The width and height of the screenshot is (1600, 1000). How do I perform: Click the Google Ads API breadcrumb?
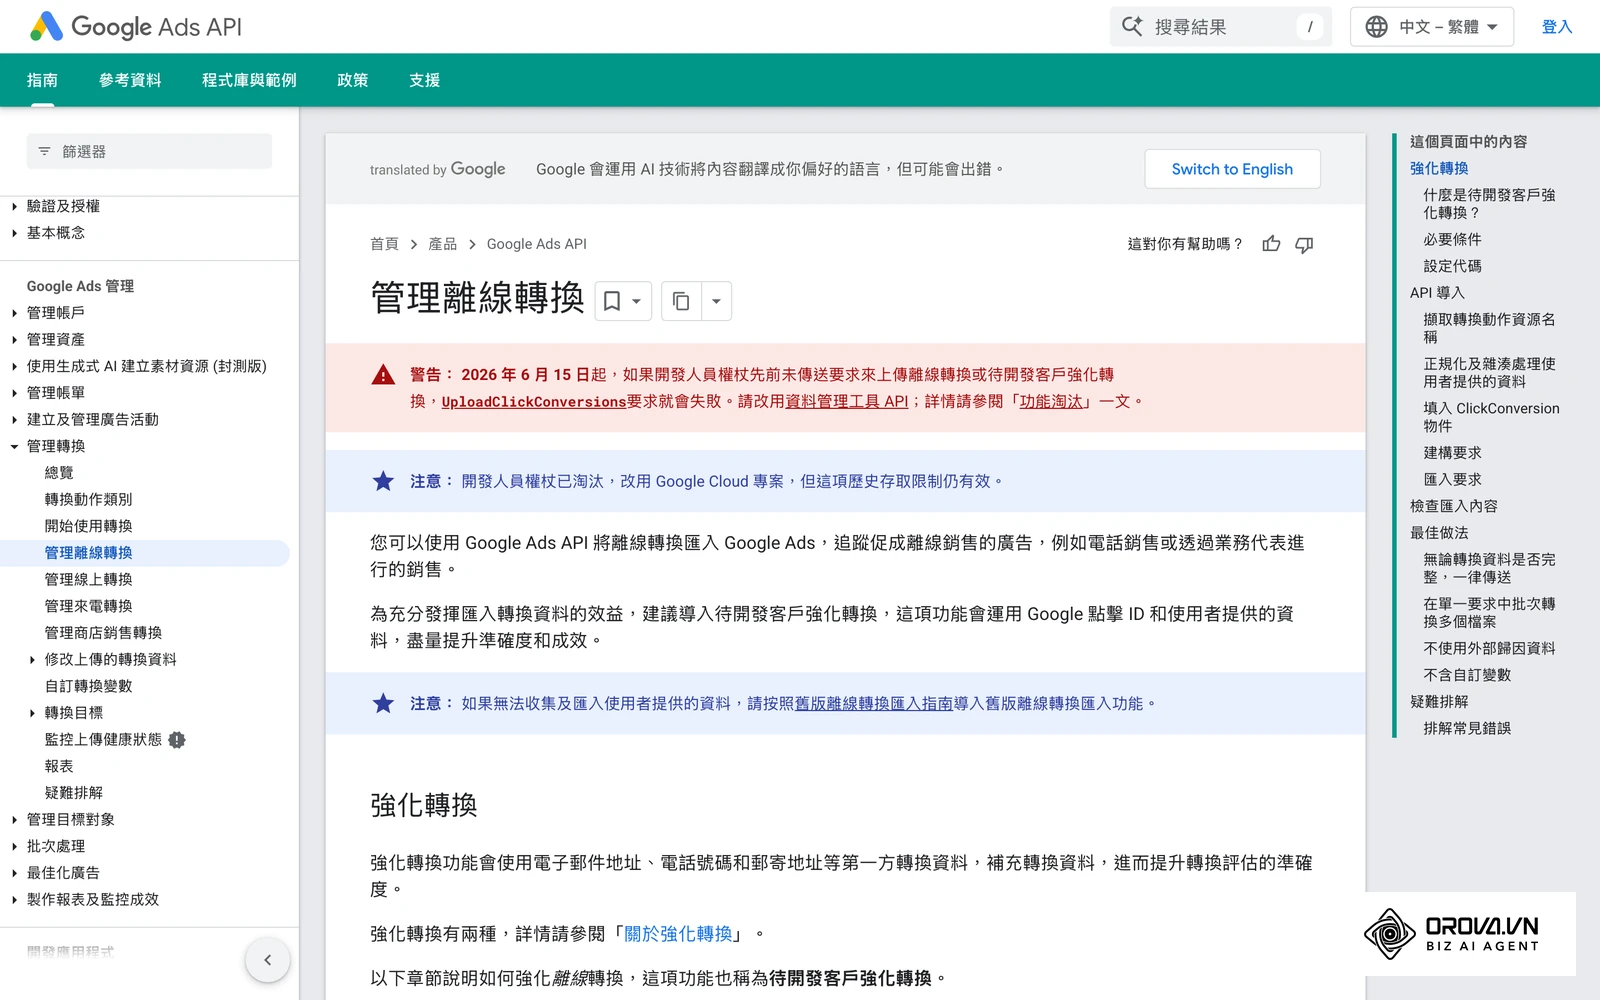537,244
